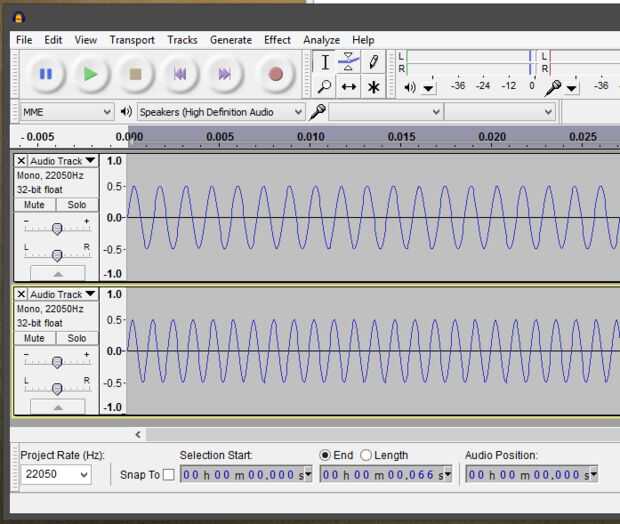Select the Multi-Tool asterisk icon
Viewport: 620px width, 524px height.
[373, 87]
